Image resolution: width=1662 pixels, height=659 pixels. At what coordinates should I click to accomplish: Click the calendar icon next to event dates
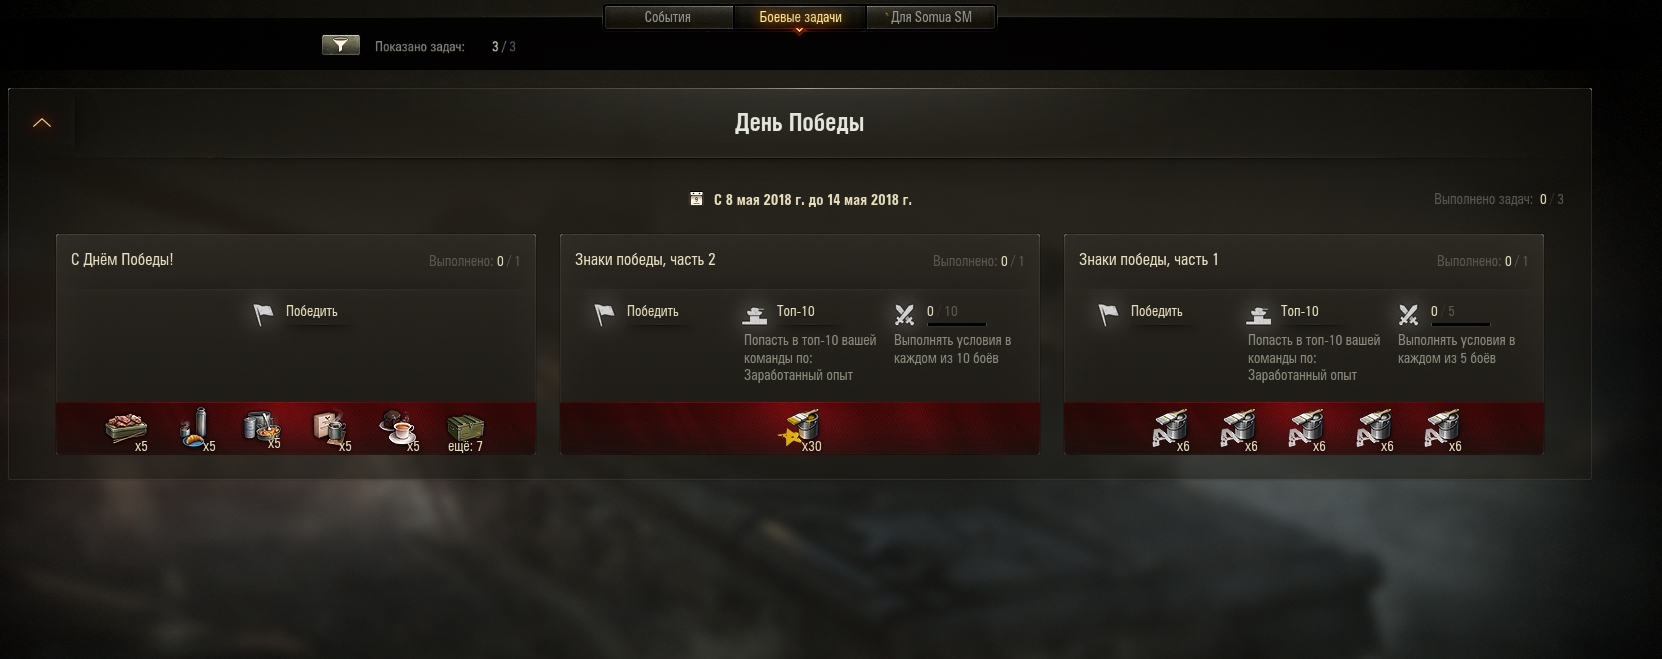coord(697,199)
